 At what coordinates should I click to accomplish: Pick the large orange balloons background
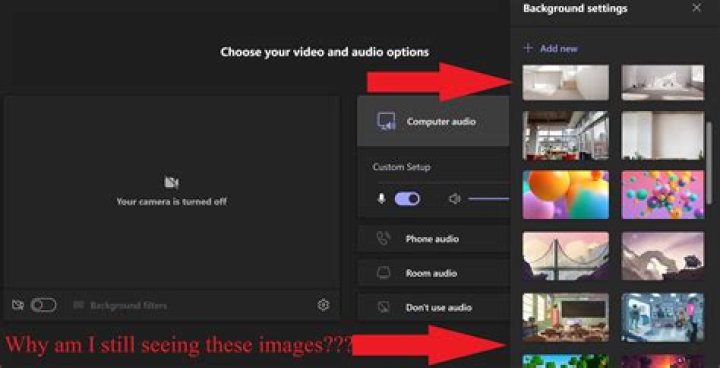click(566, 195)
